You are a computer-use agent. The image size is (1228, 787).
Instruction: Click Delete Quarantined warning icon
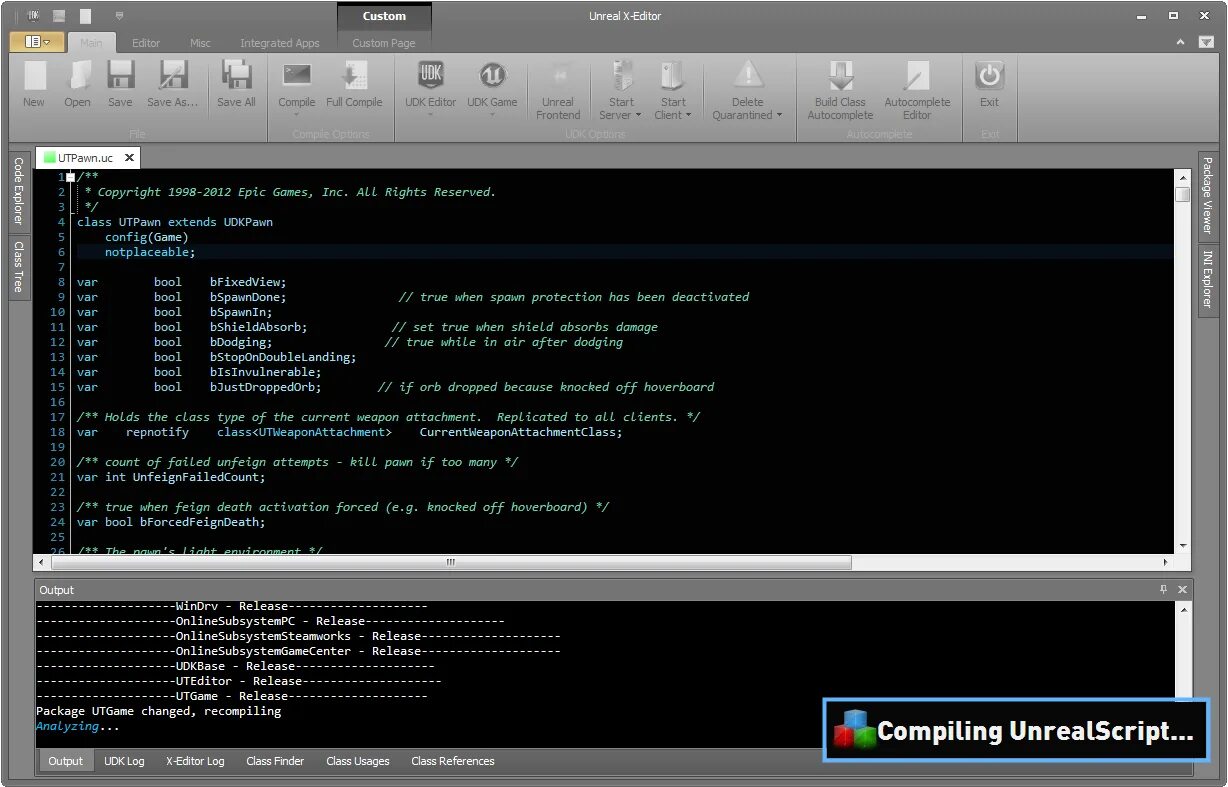(747, 77)
